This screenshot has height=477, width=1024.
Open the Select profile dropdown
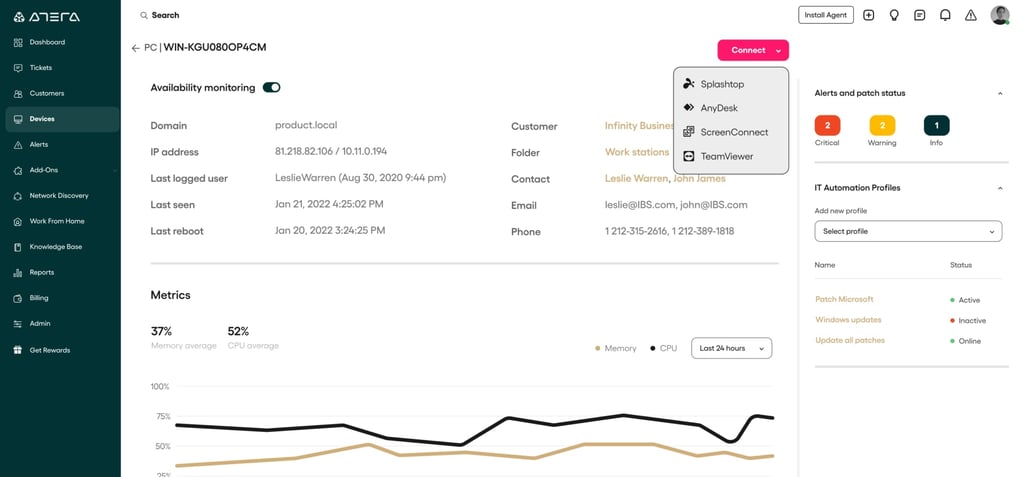pyautogui.click(x=908, y=231)
